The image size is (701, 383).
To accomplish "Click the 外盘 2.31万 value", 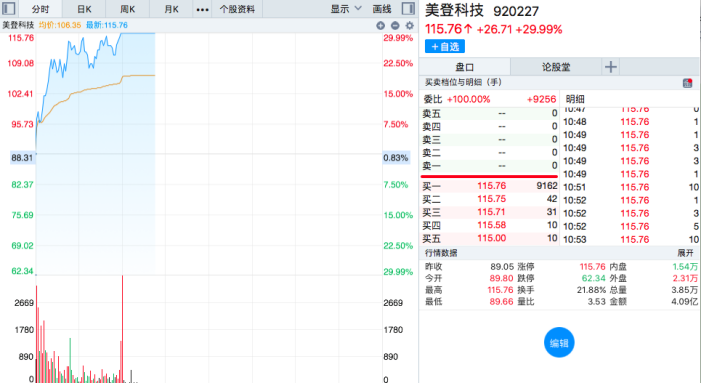I will tap(685, 278).
